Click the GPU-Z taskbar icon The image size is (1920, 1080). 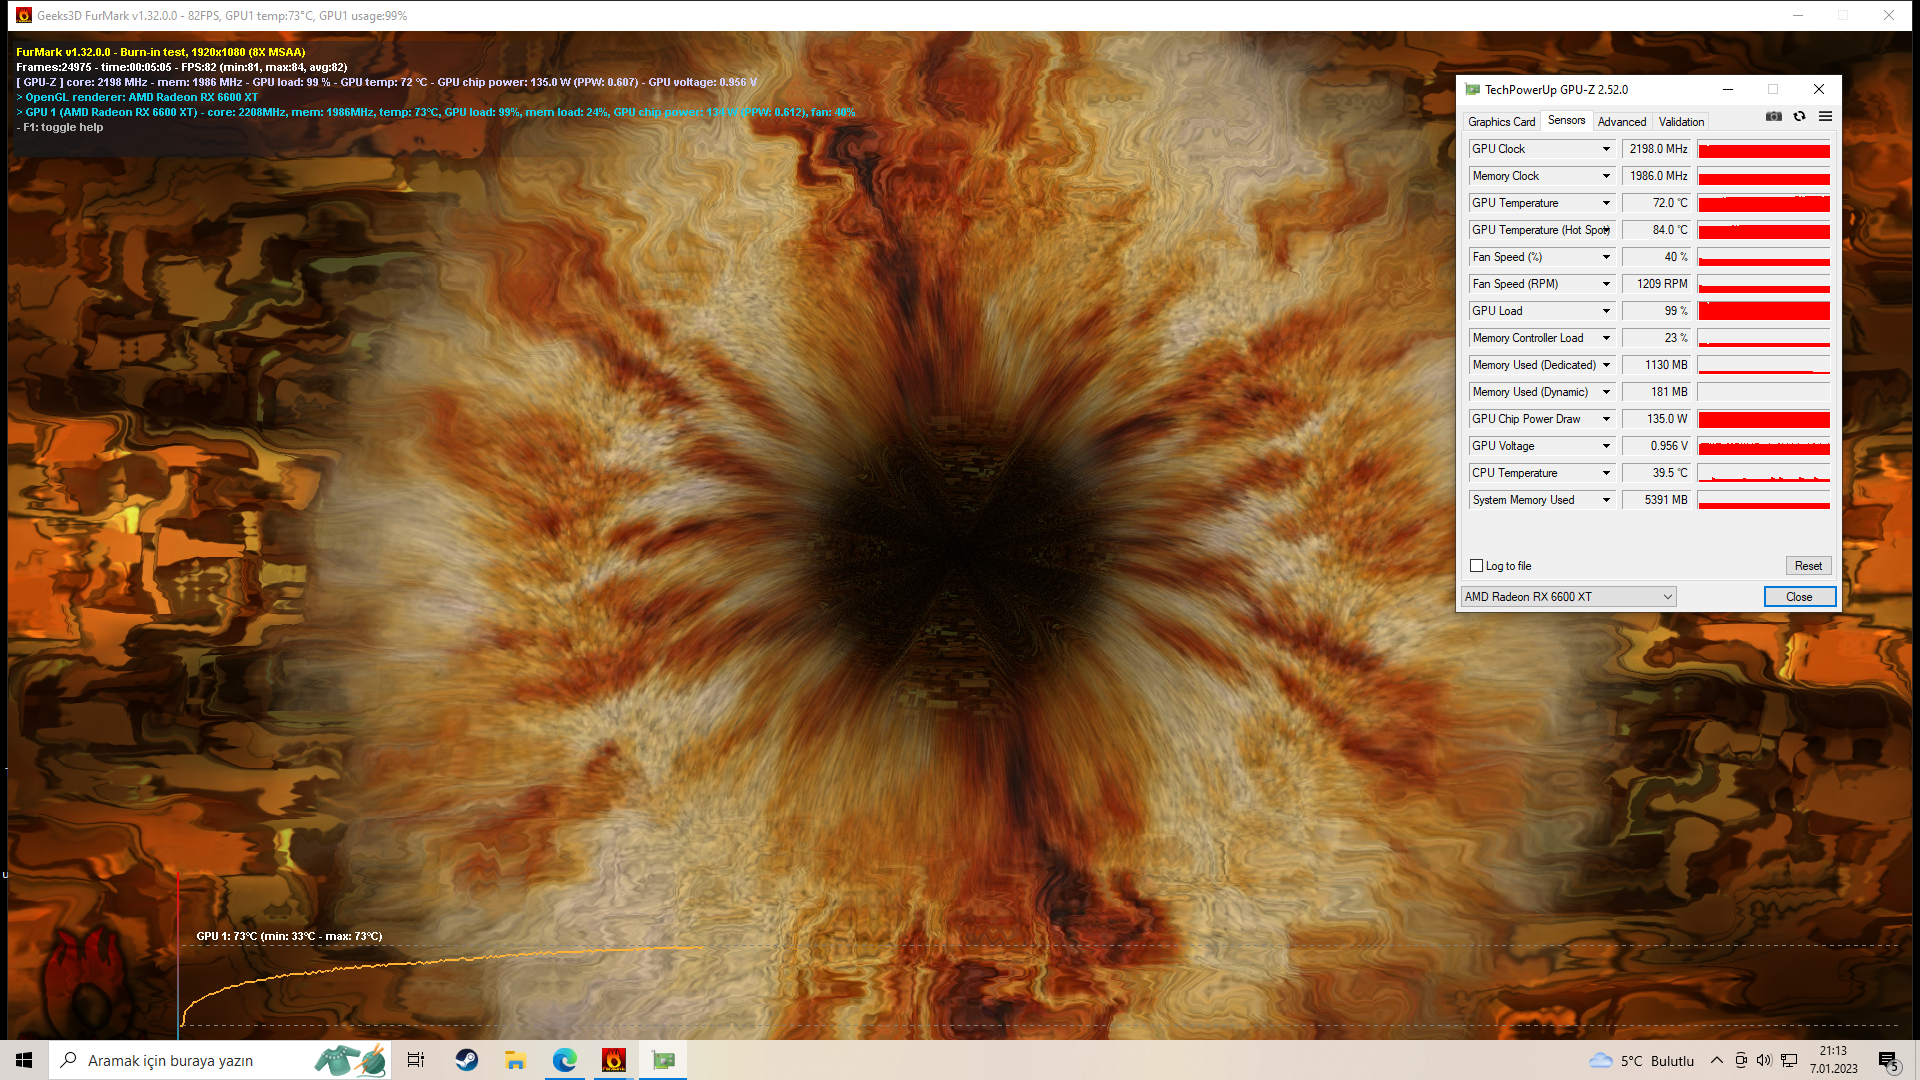(x=663, y=1060)
